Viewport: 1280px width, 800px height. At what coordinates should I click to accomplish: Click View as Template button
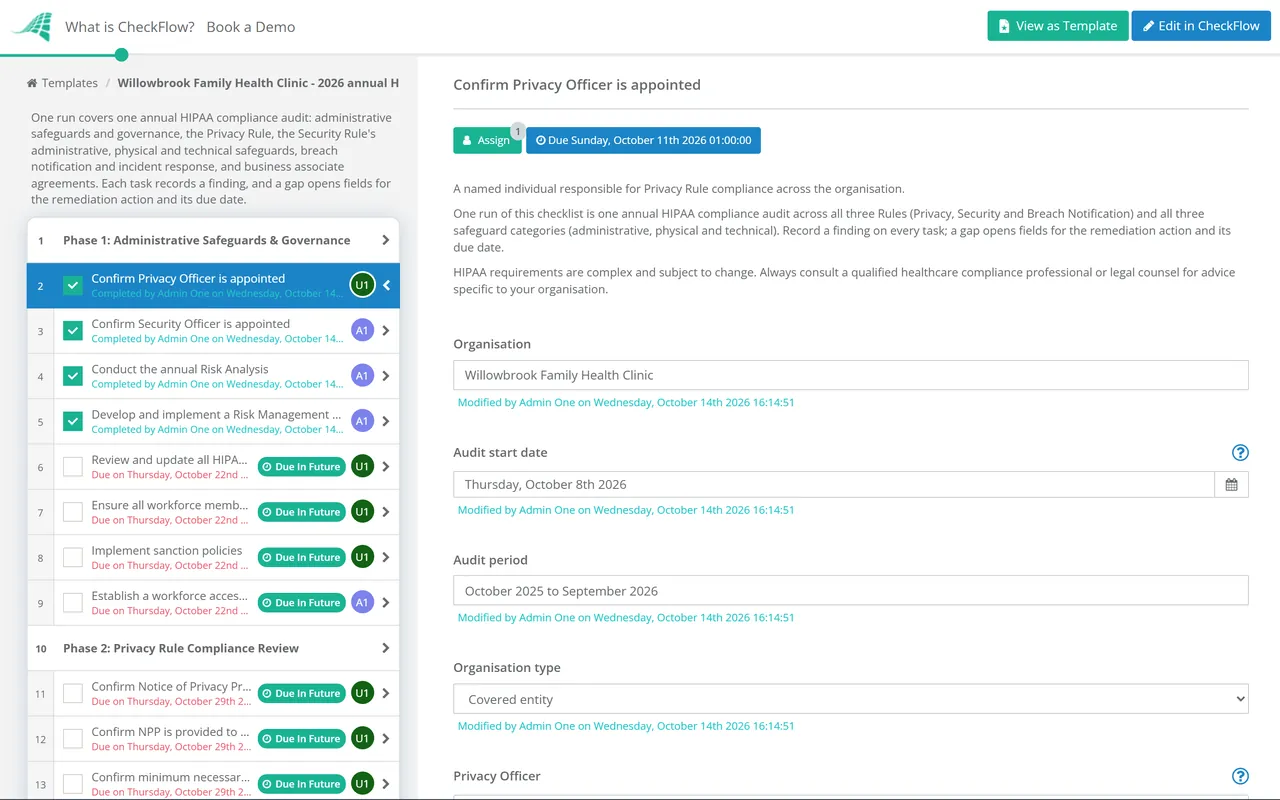tap(1058, 26)
